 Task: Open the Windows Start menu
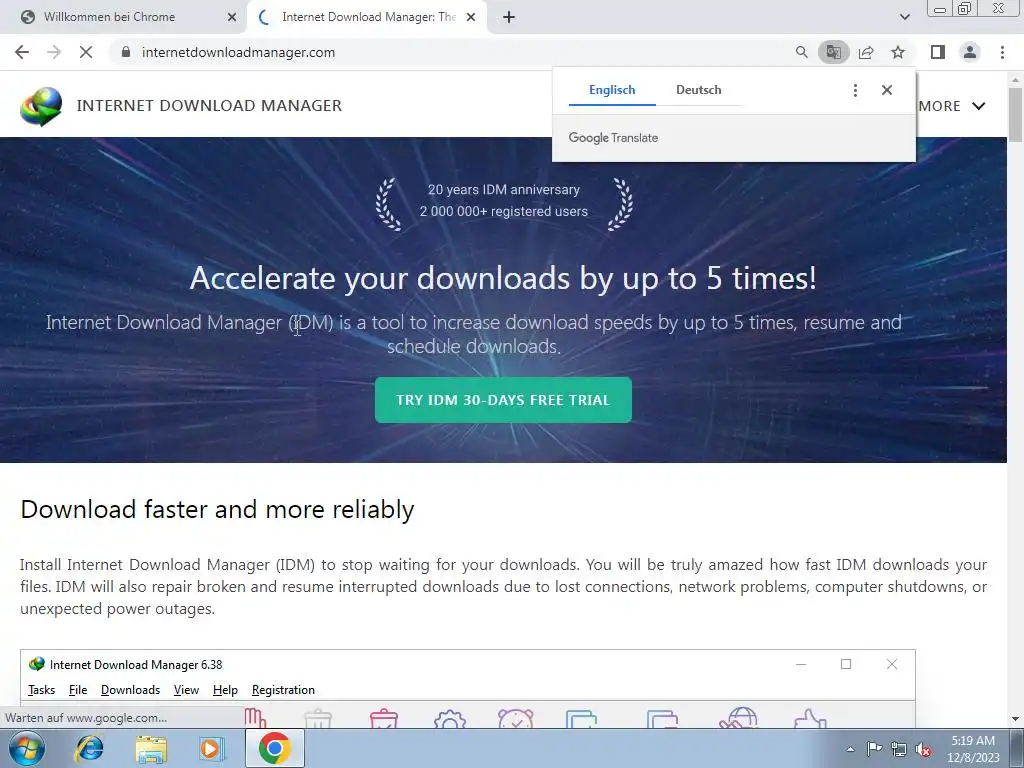click(x=26, y=748)
